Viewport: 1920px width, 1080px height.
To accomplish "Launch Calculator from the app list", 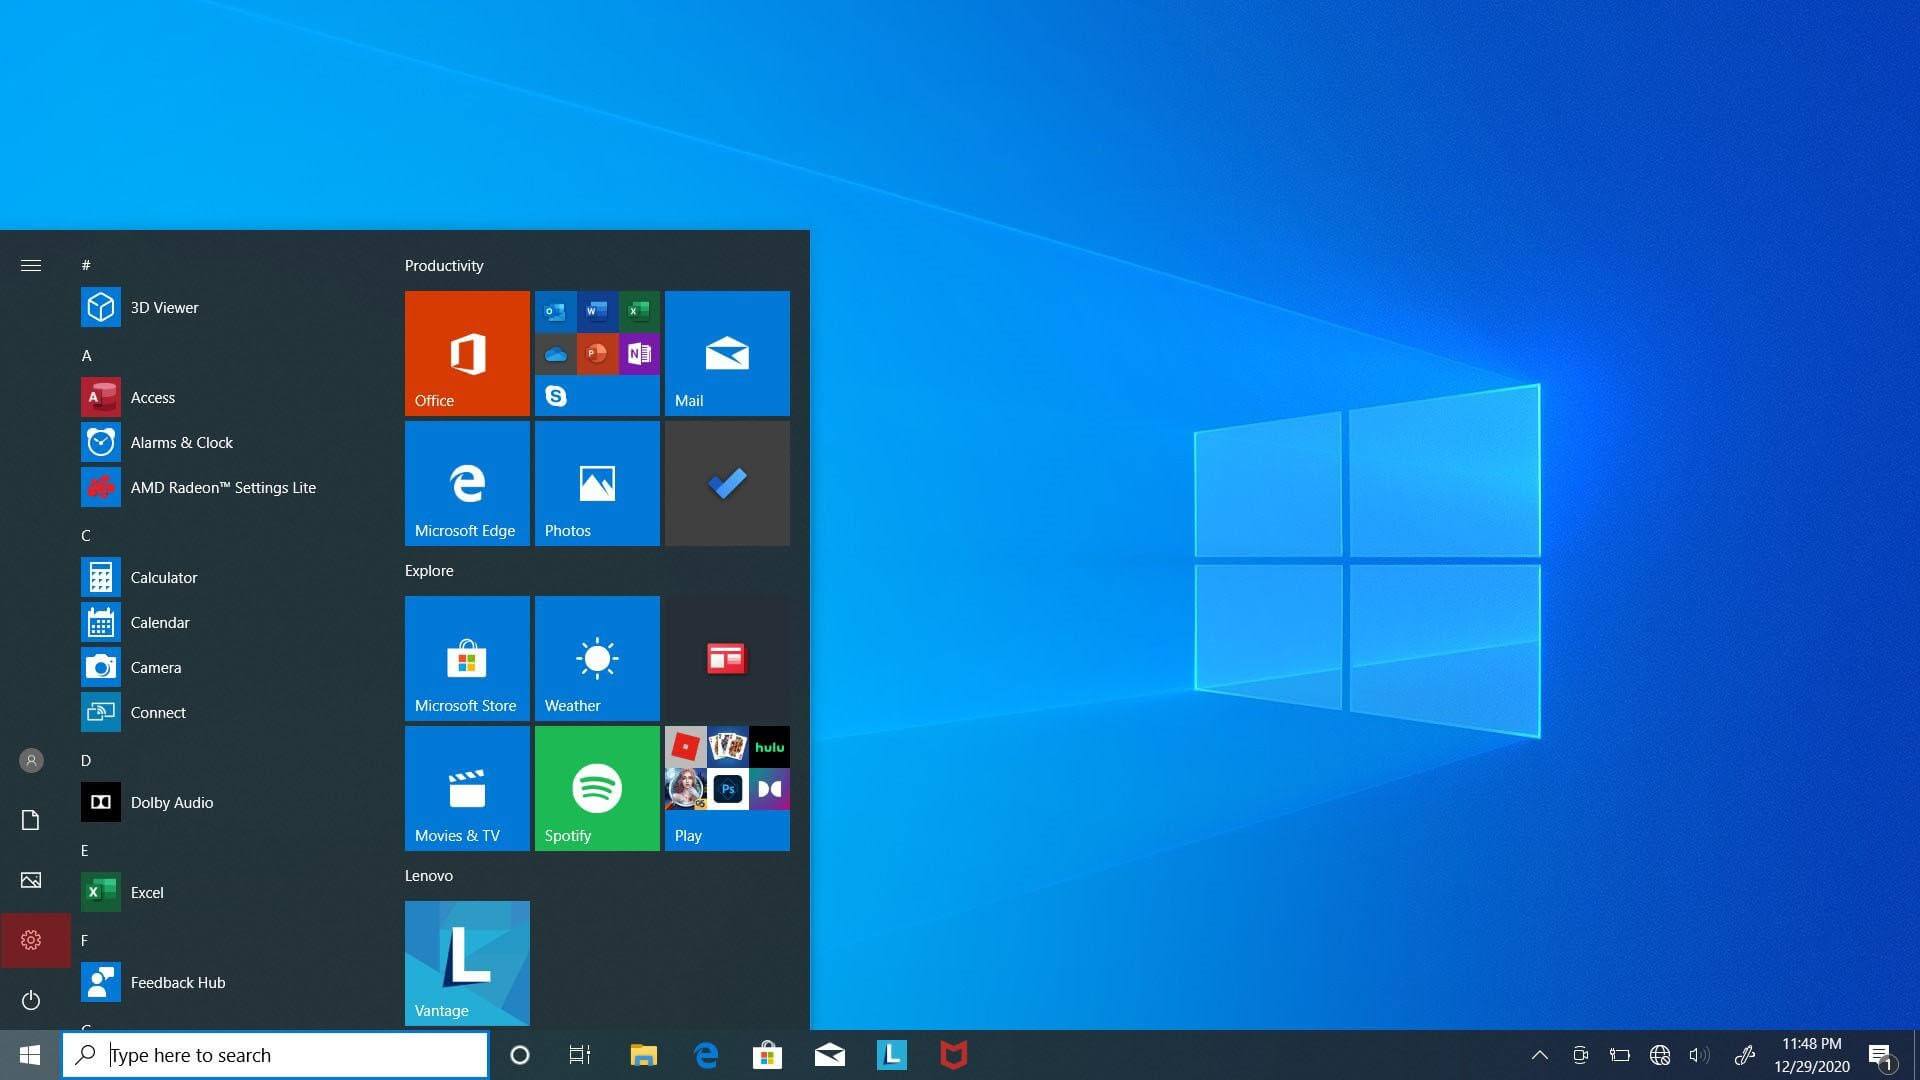I will click(225, 577).
